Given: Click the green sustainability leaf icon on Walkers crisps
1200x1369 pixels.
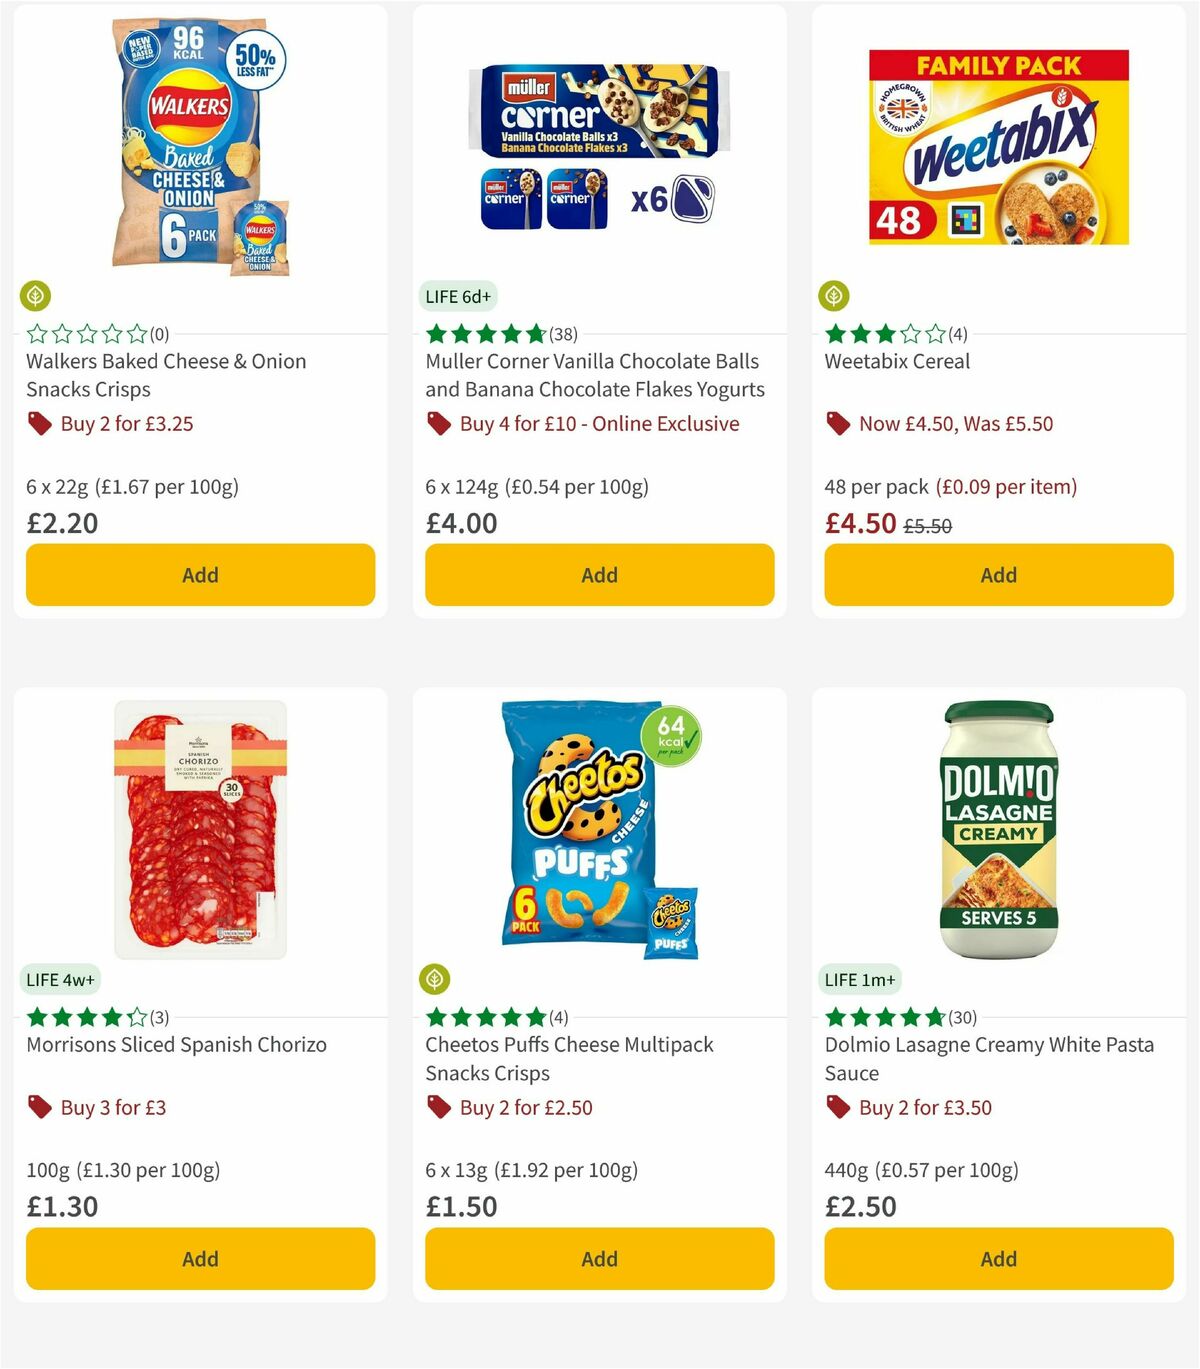Looking at the screenshot, I should pos(37,295).
